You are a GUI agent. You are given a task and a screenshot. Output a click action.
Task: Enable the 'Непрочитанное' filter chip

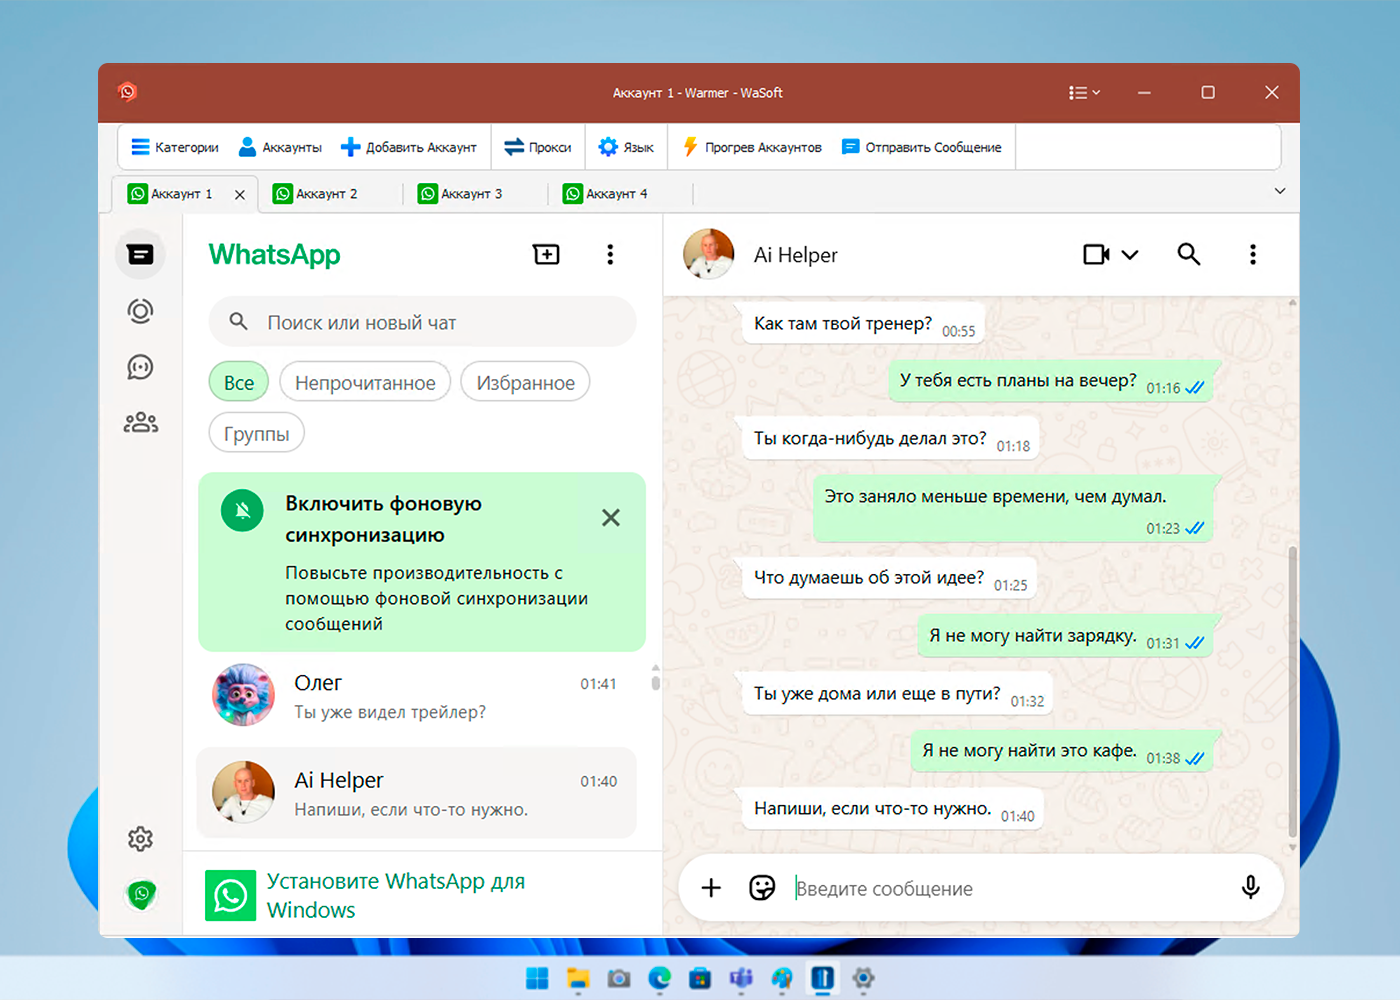(x=365, y=382)
